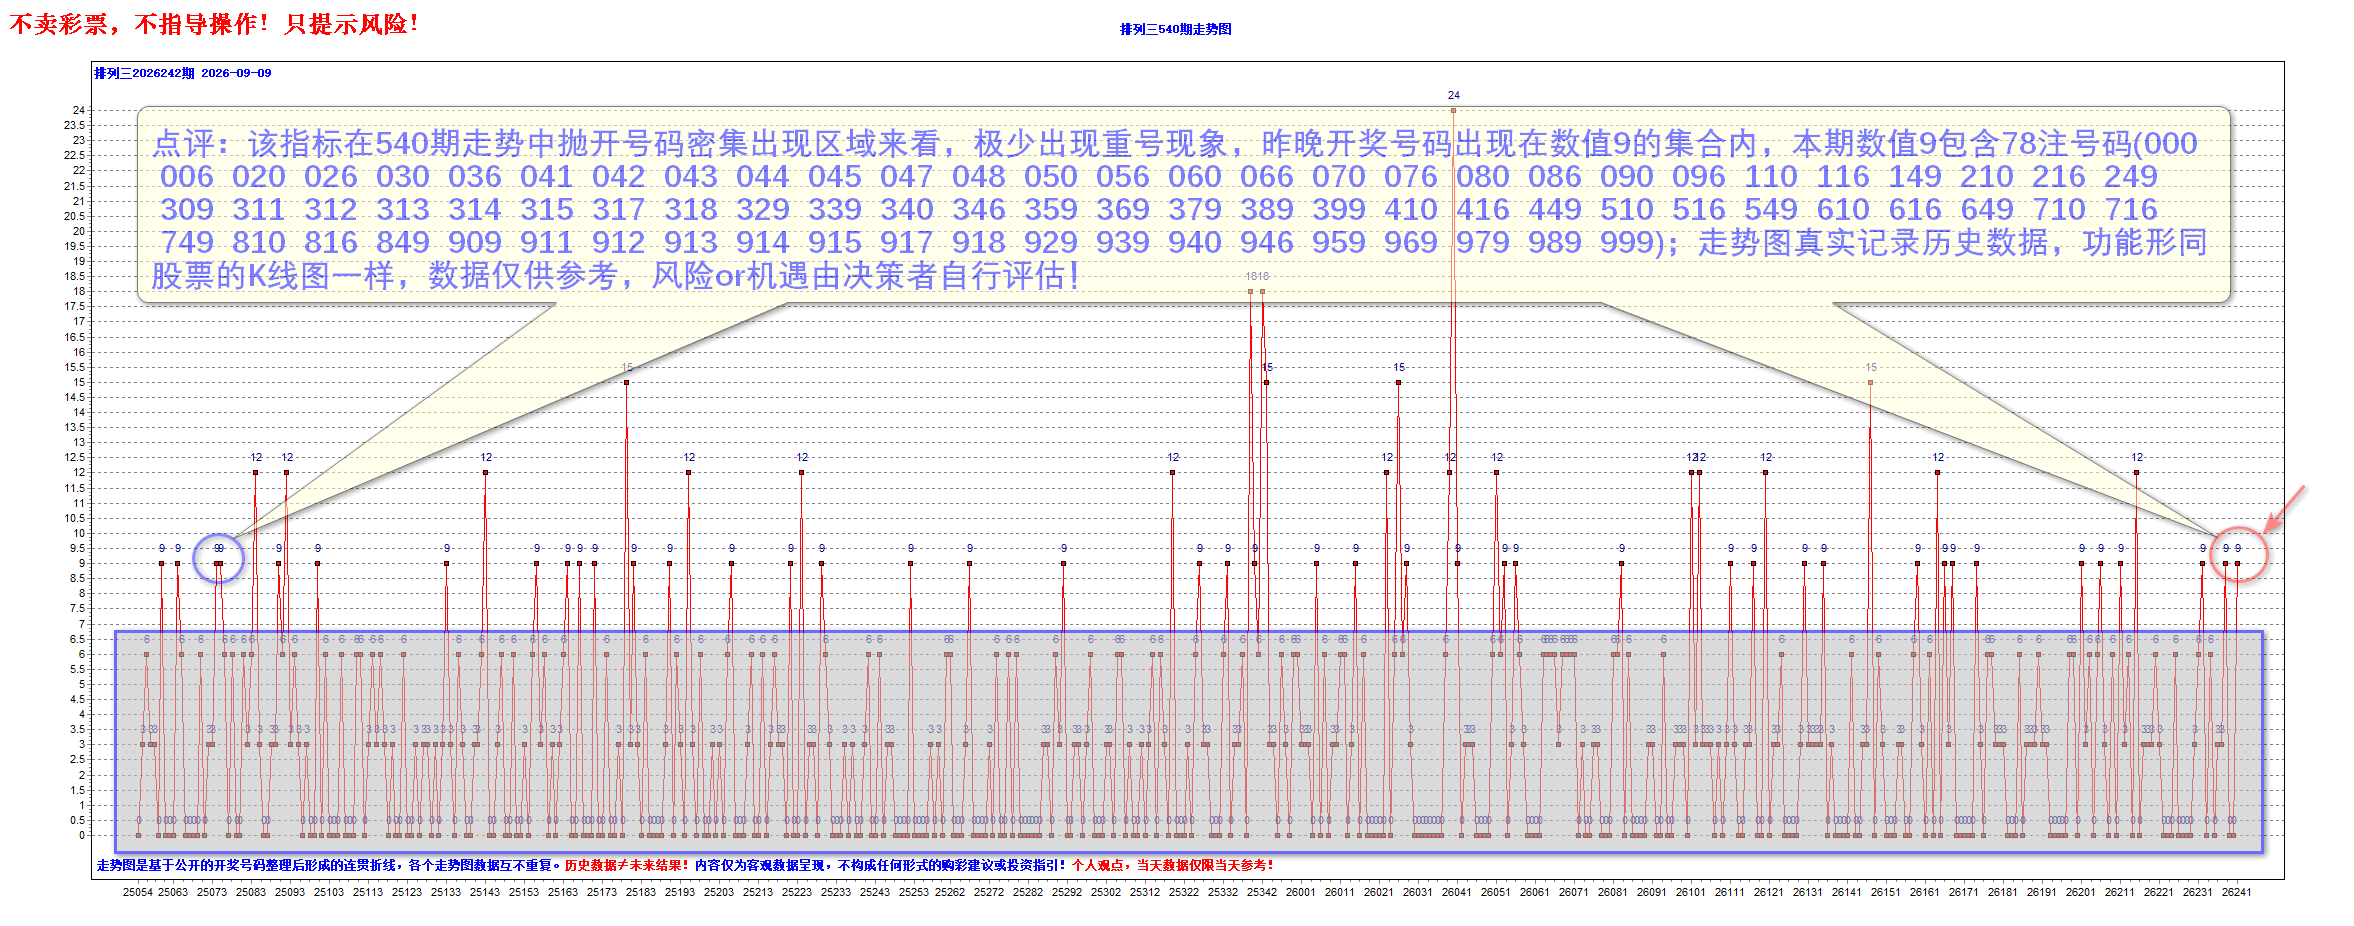The image size is (2354, 926).
Task: Click the 点评 commentary callout box
Action: coord(1184,205)
